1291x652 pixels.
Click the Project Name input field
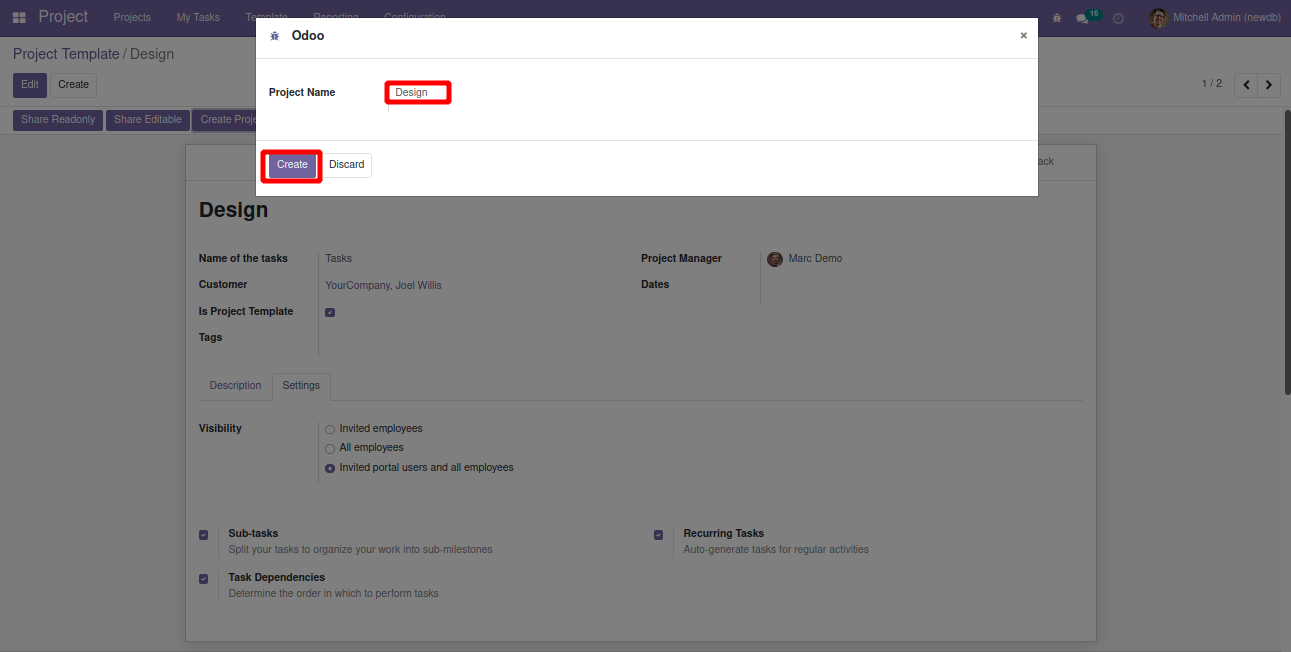(x=418, y=92)
